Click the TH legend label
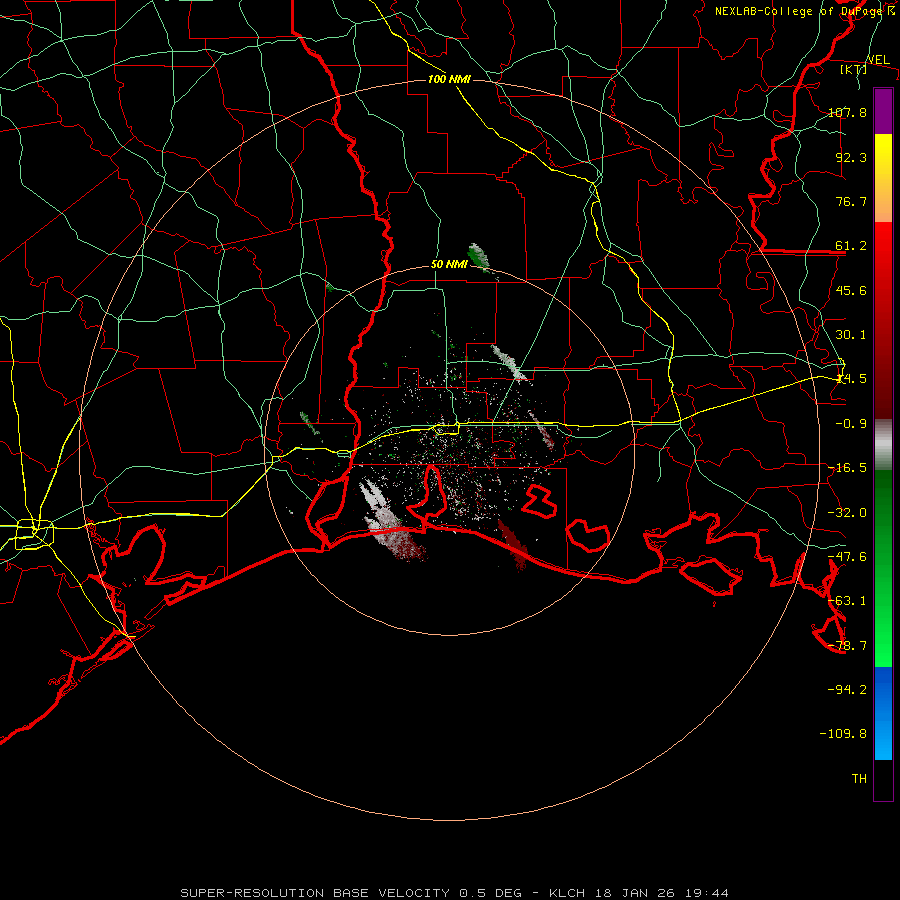This screenshot has width=900, height=900. 859,778
